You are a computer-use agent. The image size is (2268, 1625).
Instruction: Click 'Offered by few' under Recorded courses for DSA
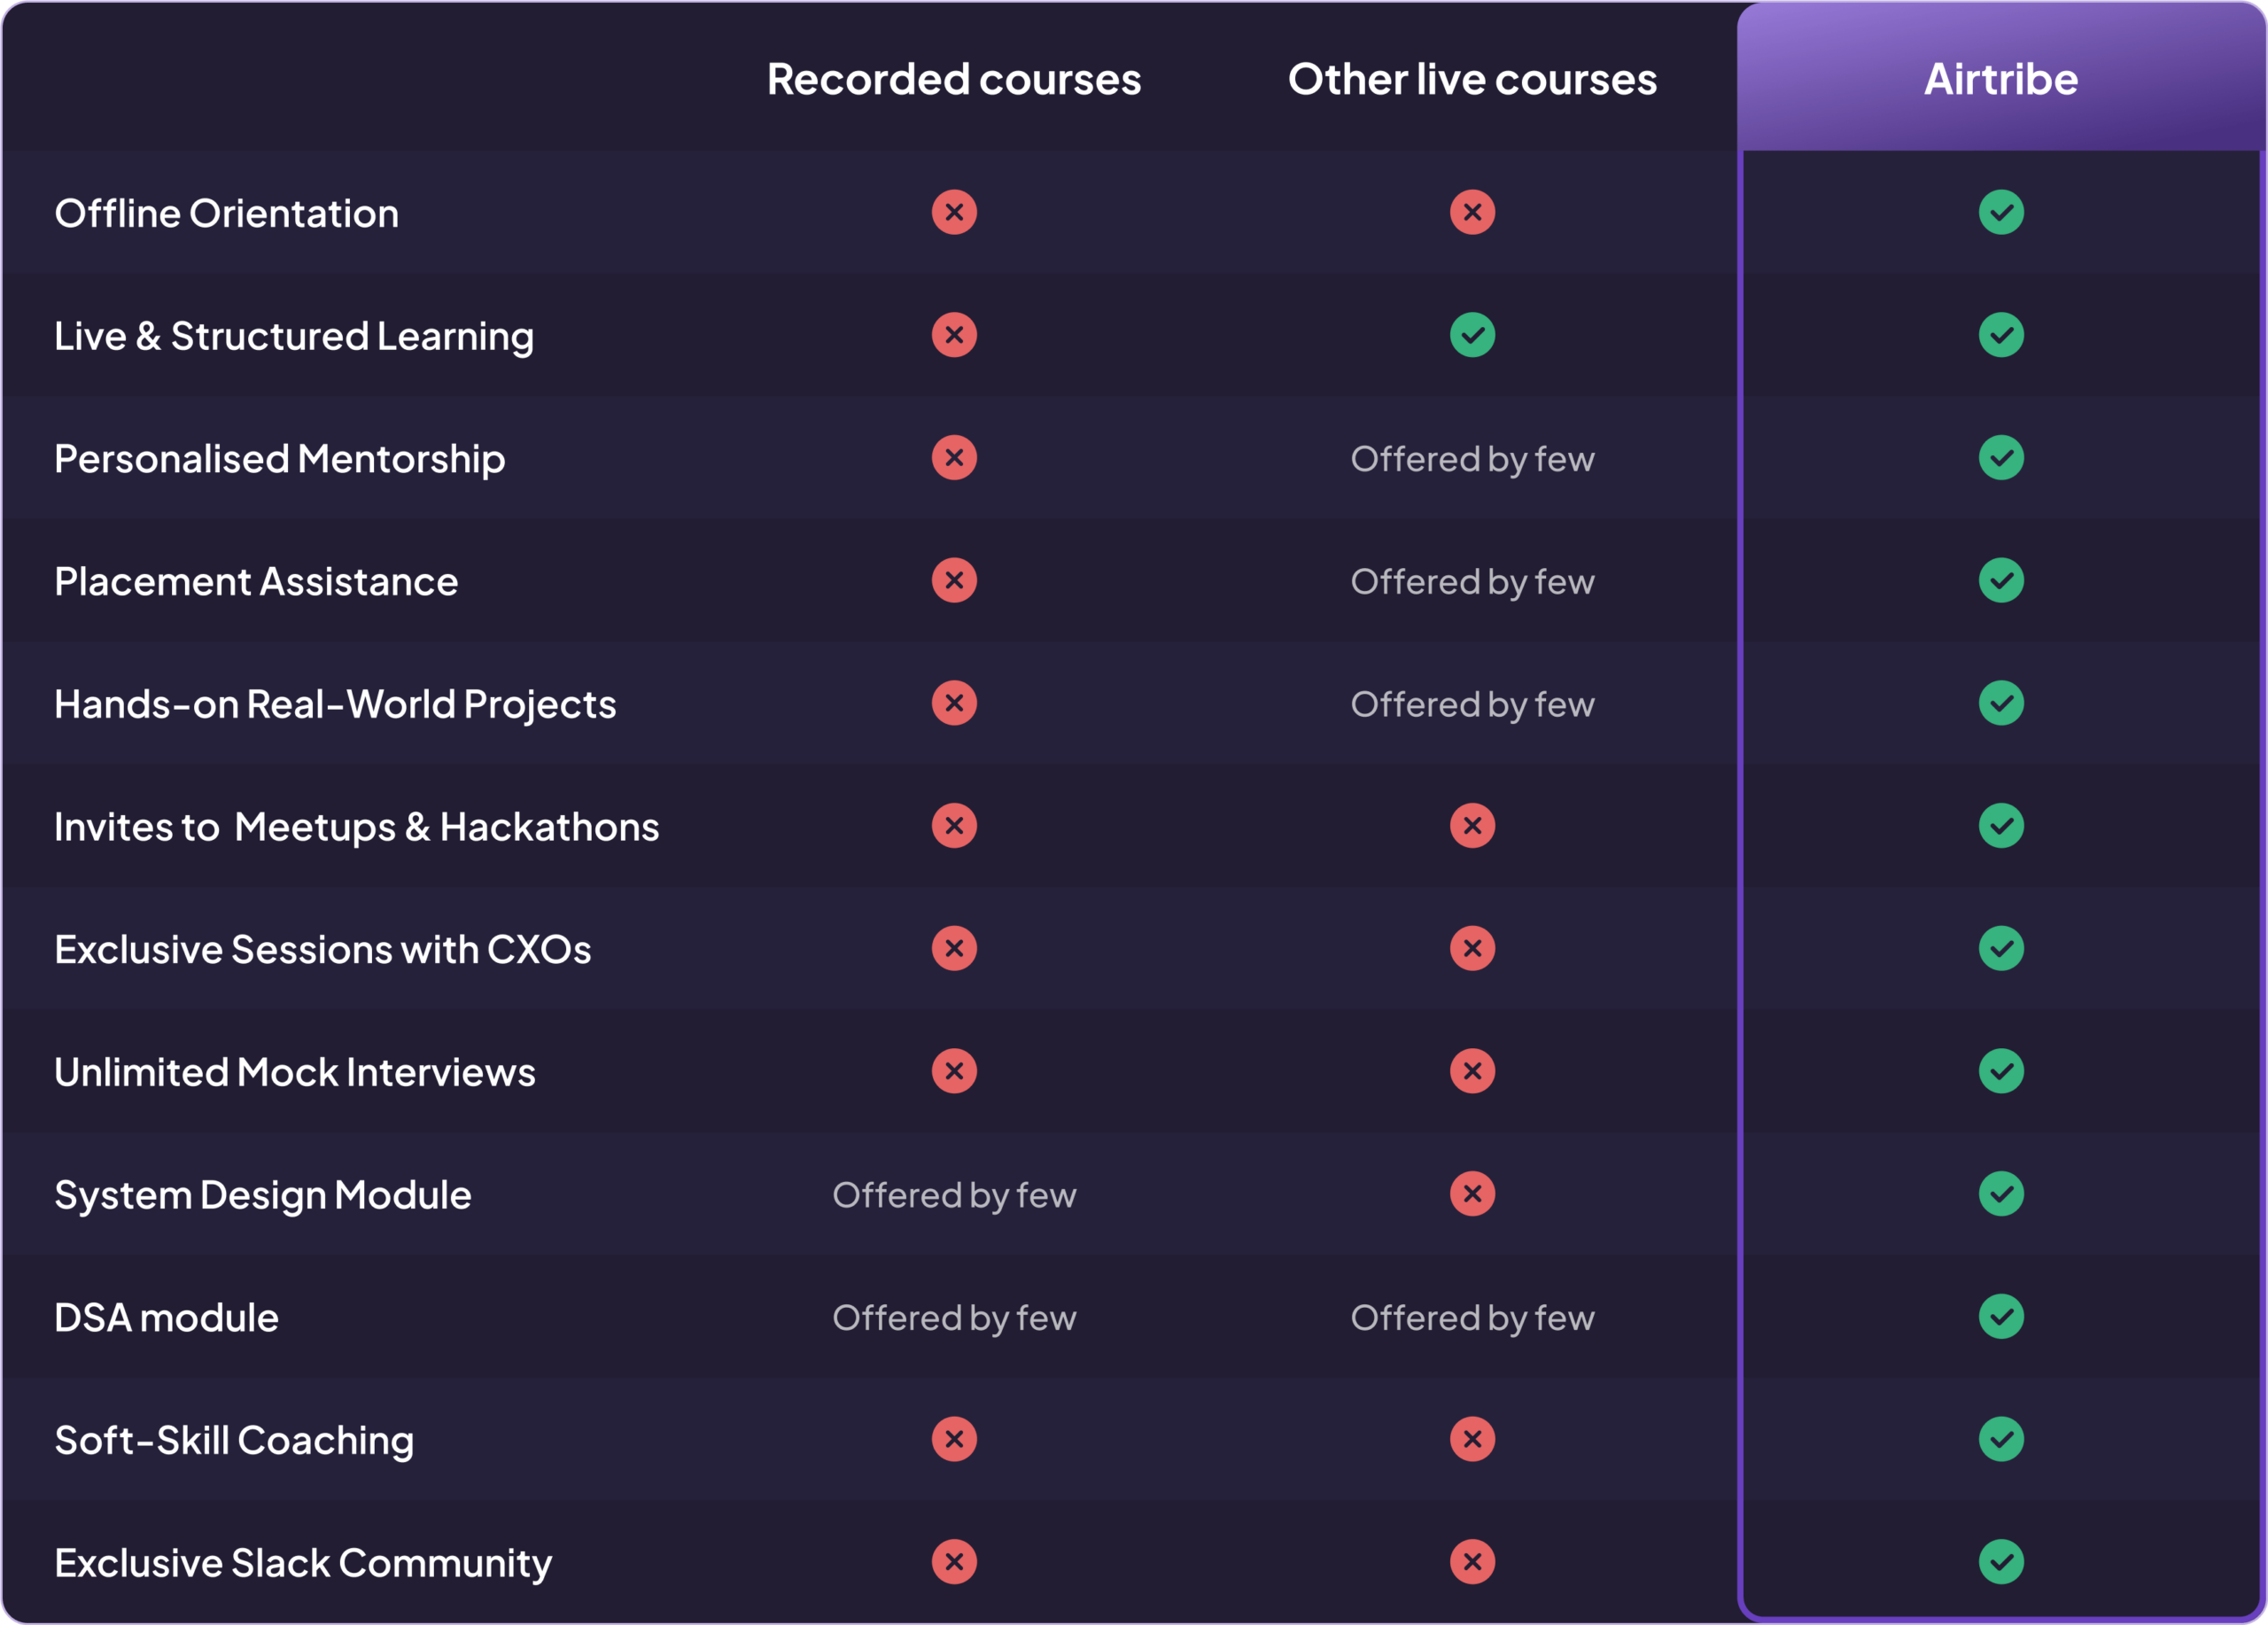pos(954,1318)
